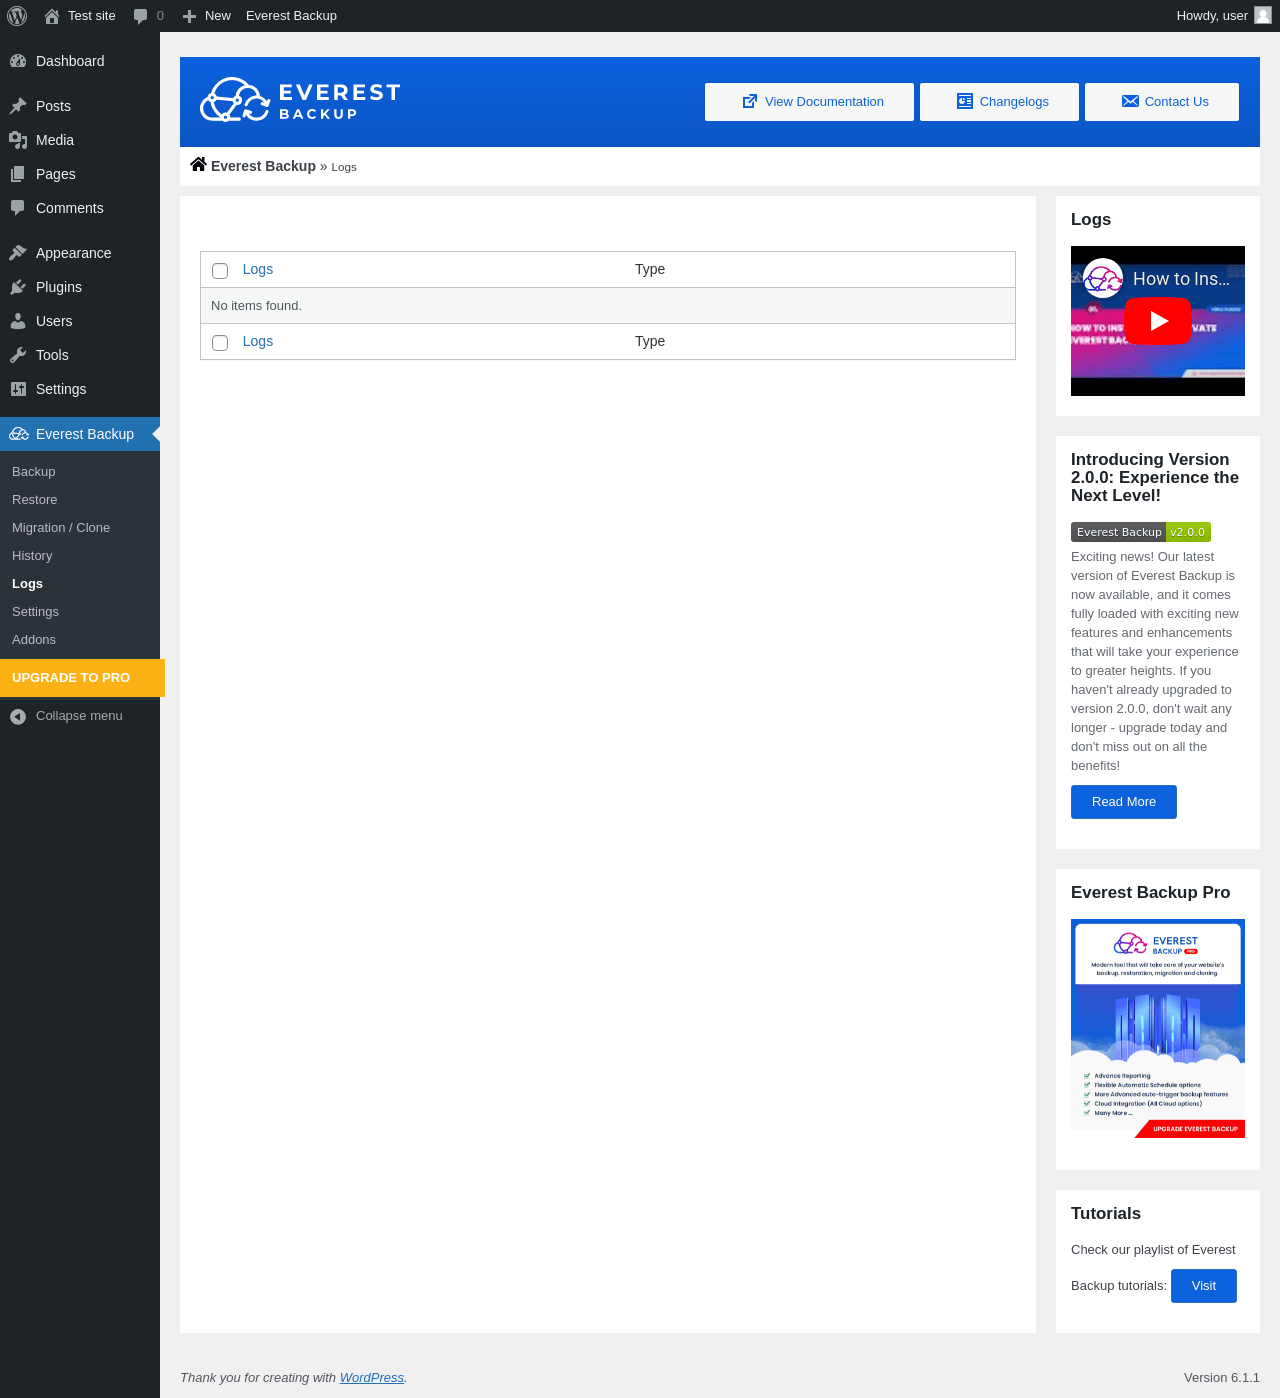Click the Type column header

coord(650,269)
